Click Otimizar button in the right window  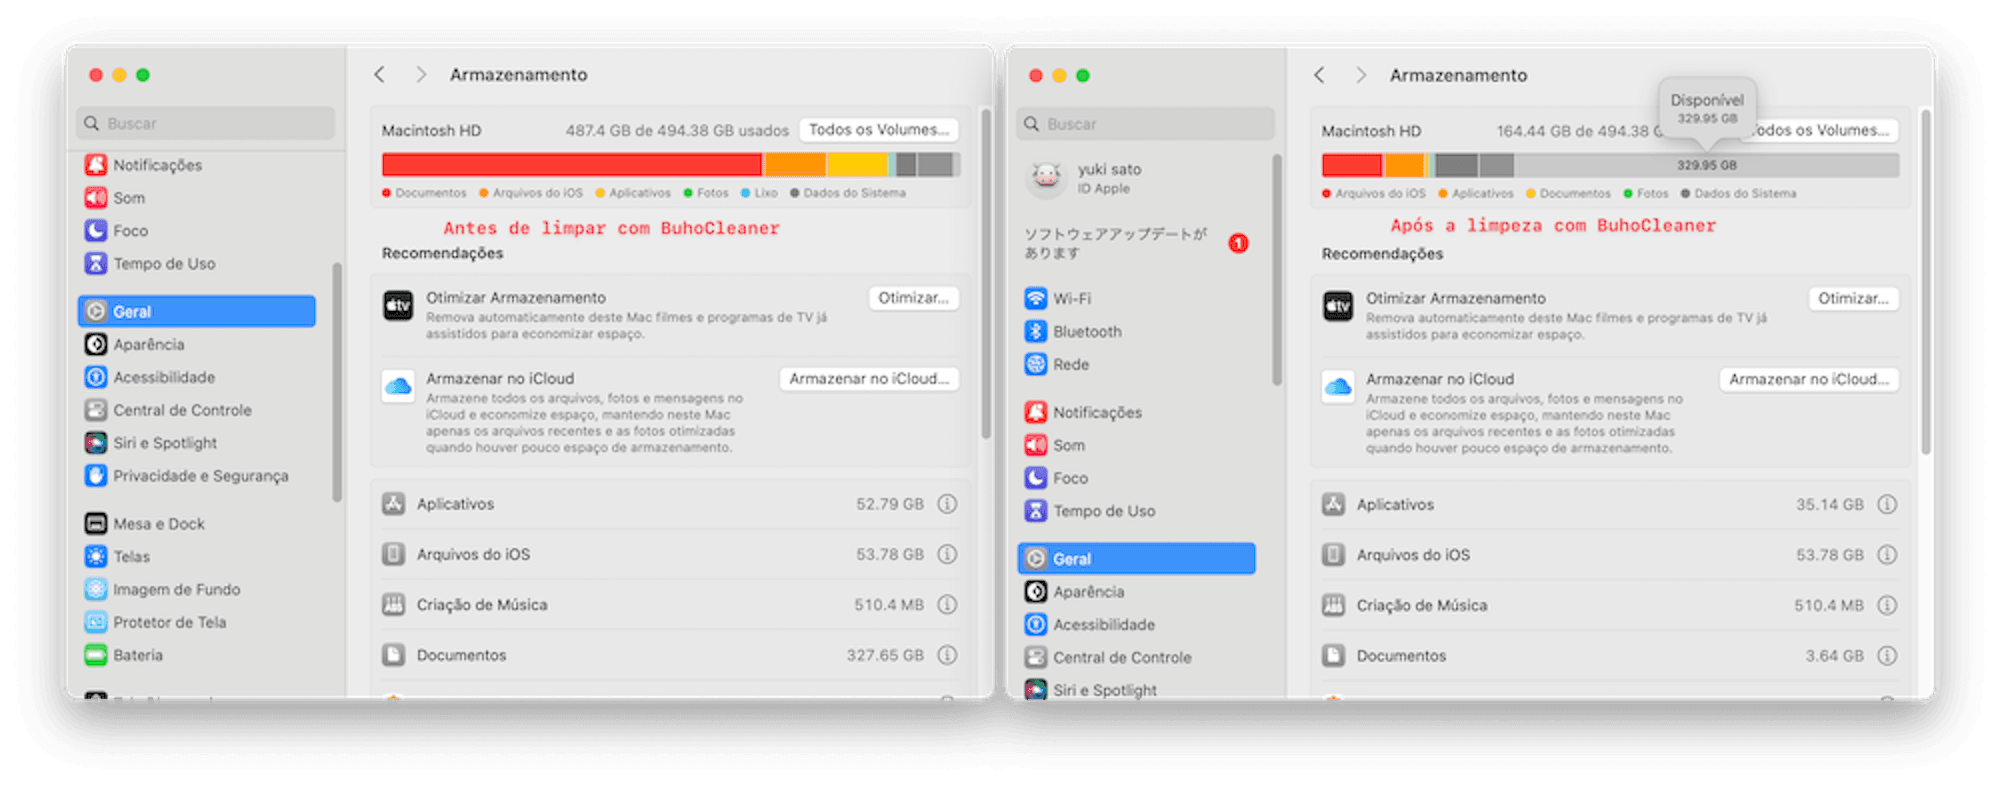click(x=1853, y=298)
